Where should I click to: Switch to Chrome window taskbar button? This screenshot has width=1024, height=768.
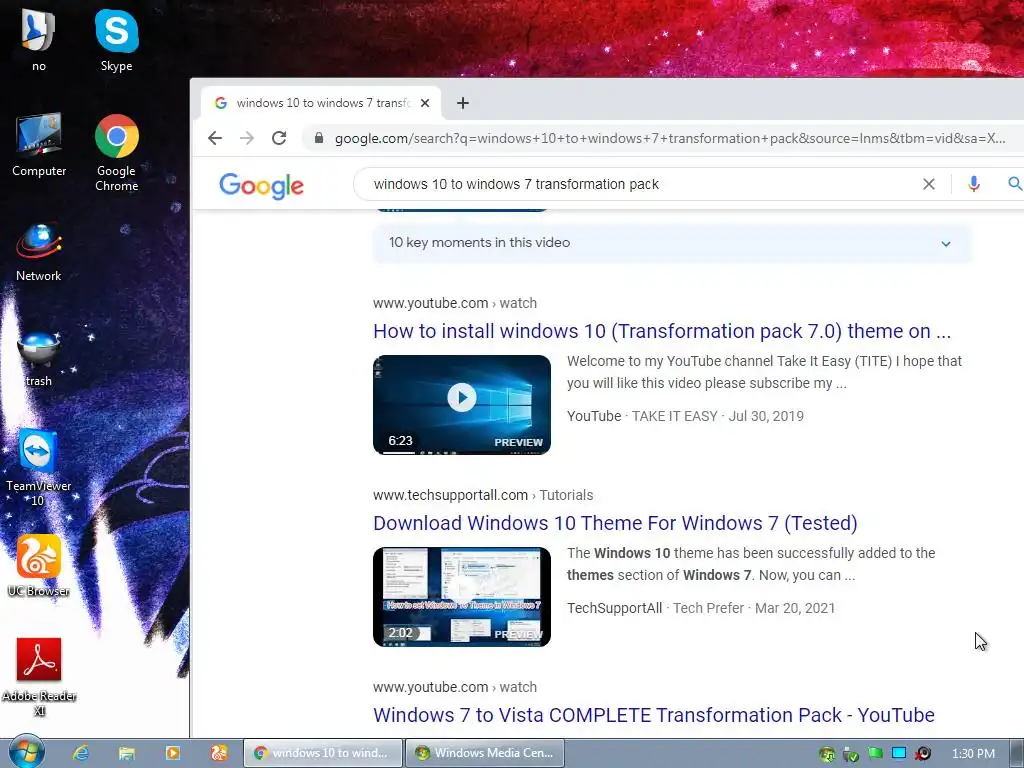(x=323, y=753)
